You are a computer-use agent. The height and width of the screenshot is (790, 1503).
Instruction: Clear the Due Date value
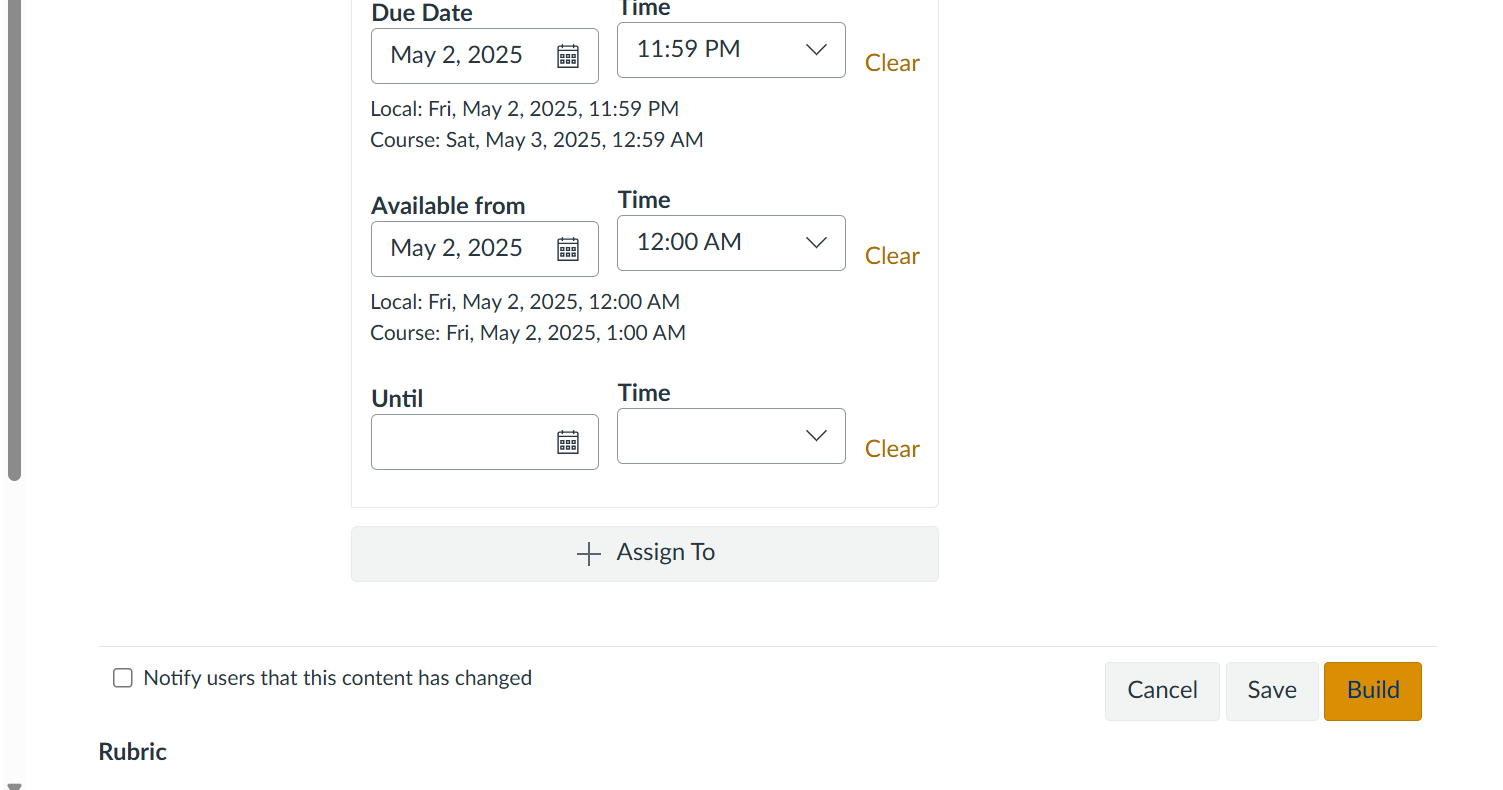(892, 63)
